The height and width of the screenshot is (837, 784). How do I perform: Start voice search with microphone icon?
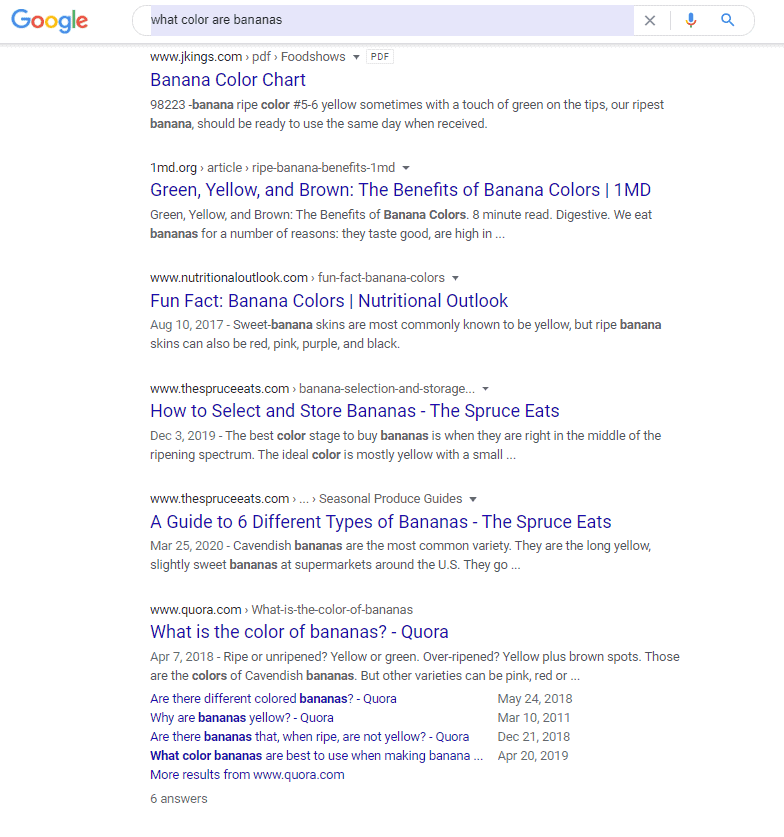(691, 20)
